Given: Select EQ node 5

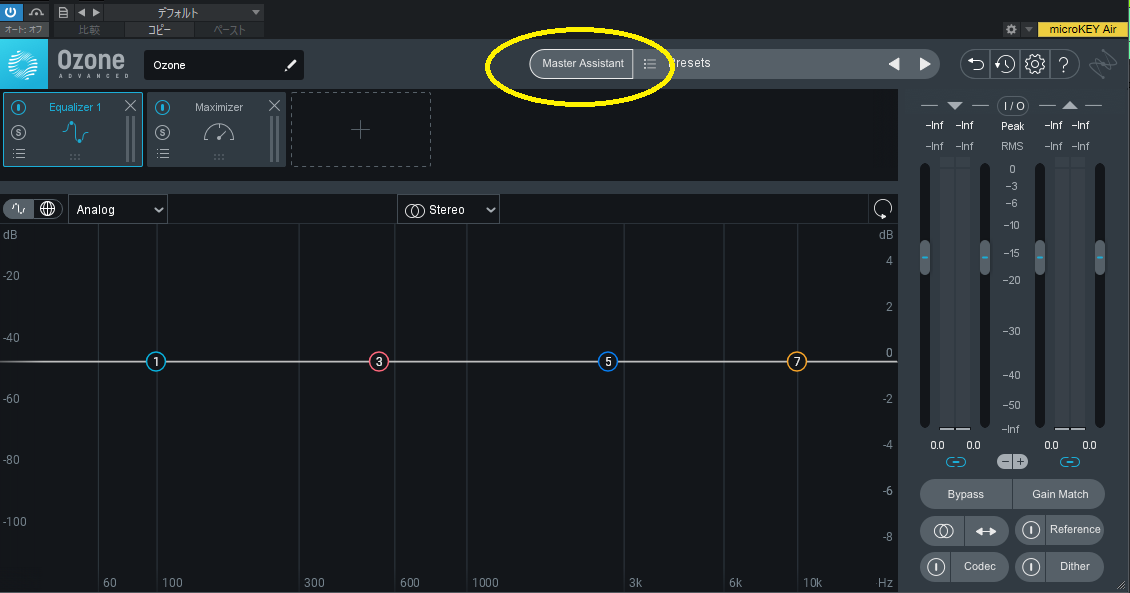Looking at the screenshot, I should (x=608, y=362).
